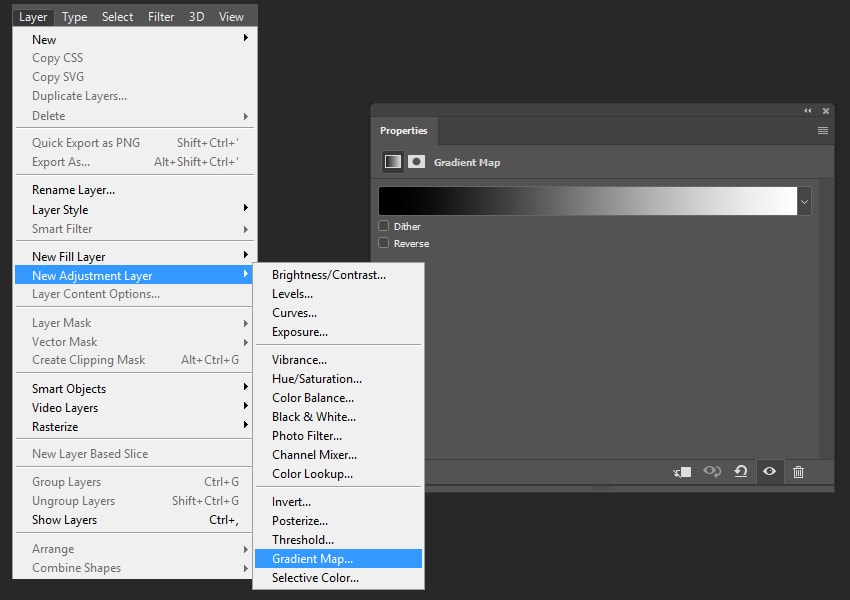The image size is (850, 600).
Task: Click the view previous state icon
Action: (x=712, y=472)
